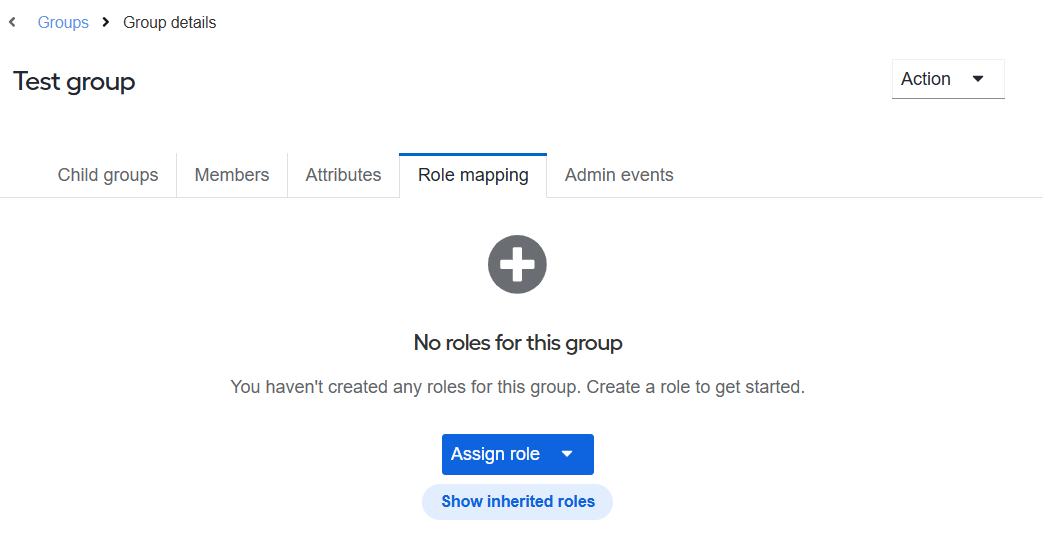Switch to the Members tab

[x=231, y=175]
